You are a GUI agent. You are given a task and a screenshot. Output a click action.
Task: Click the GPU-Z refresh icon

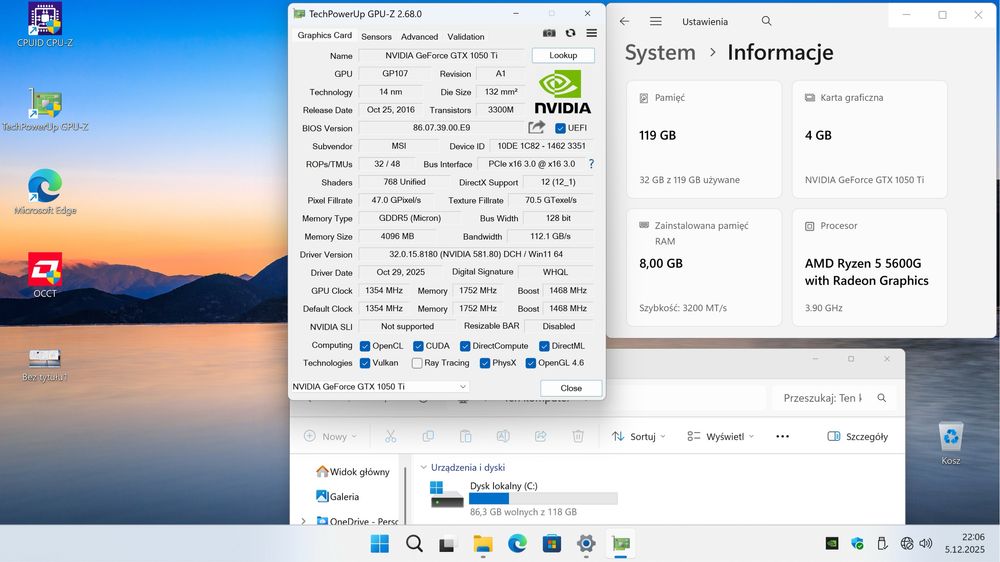pos(570,33)
